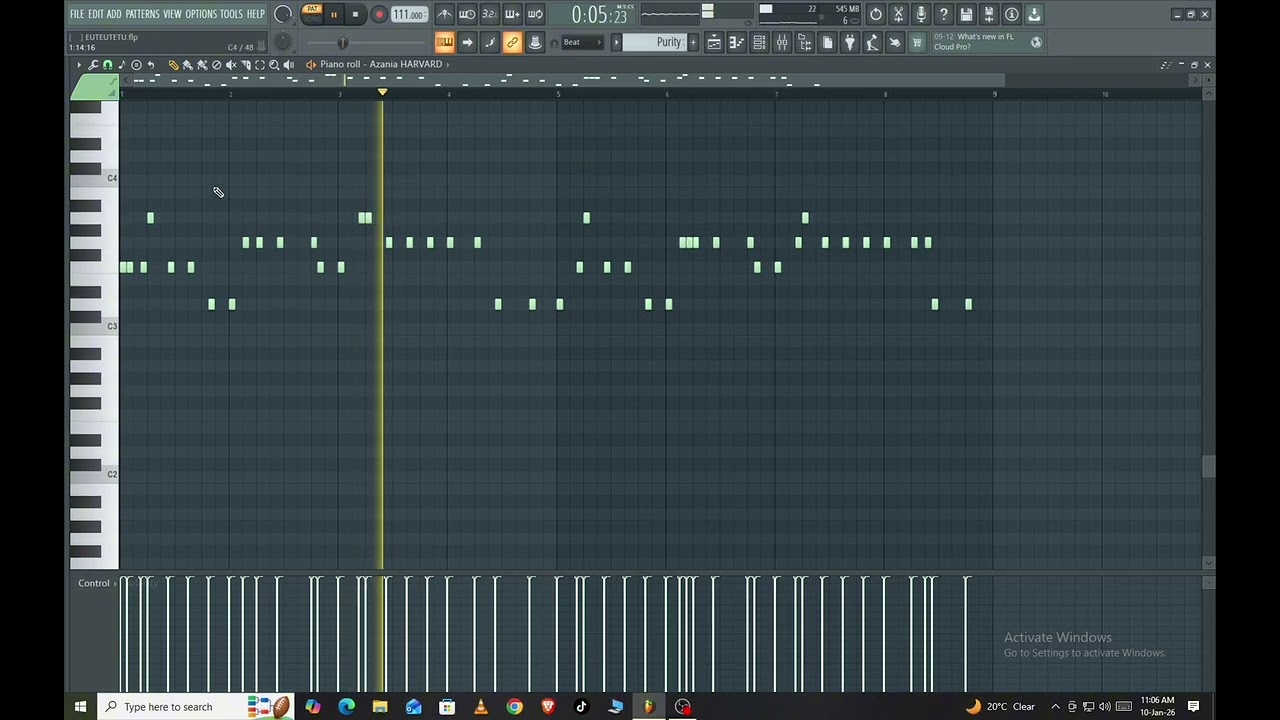Open the Plugin picker plug icon
Screen dimensions: 1280x720
(x=849, y=42)
